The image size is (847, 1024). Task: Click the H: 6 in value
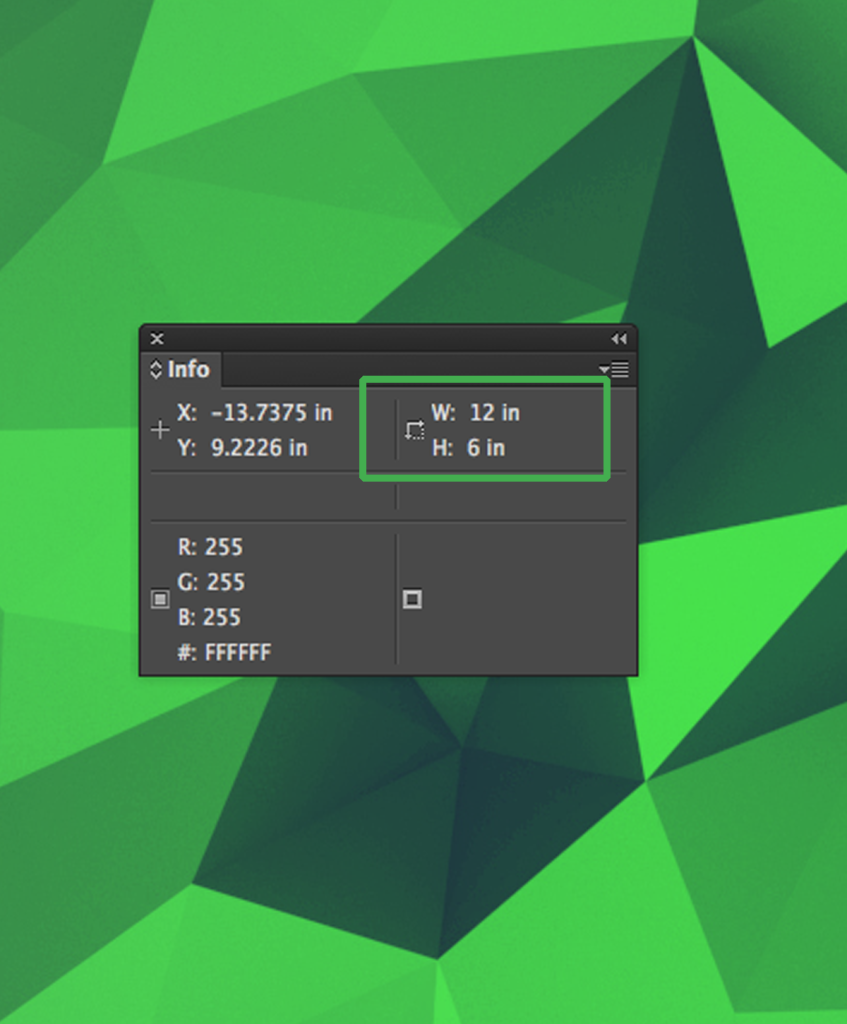pyautogui.click(x=468, y=448)
